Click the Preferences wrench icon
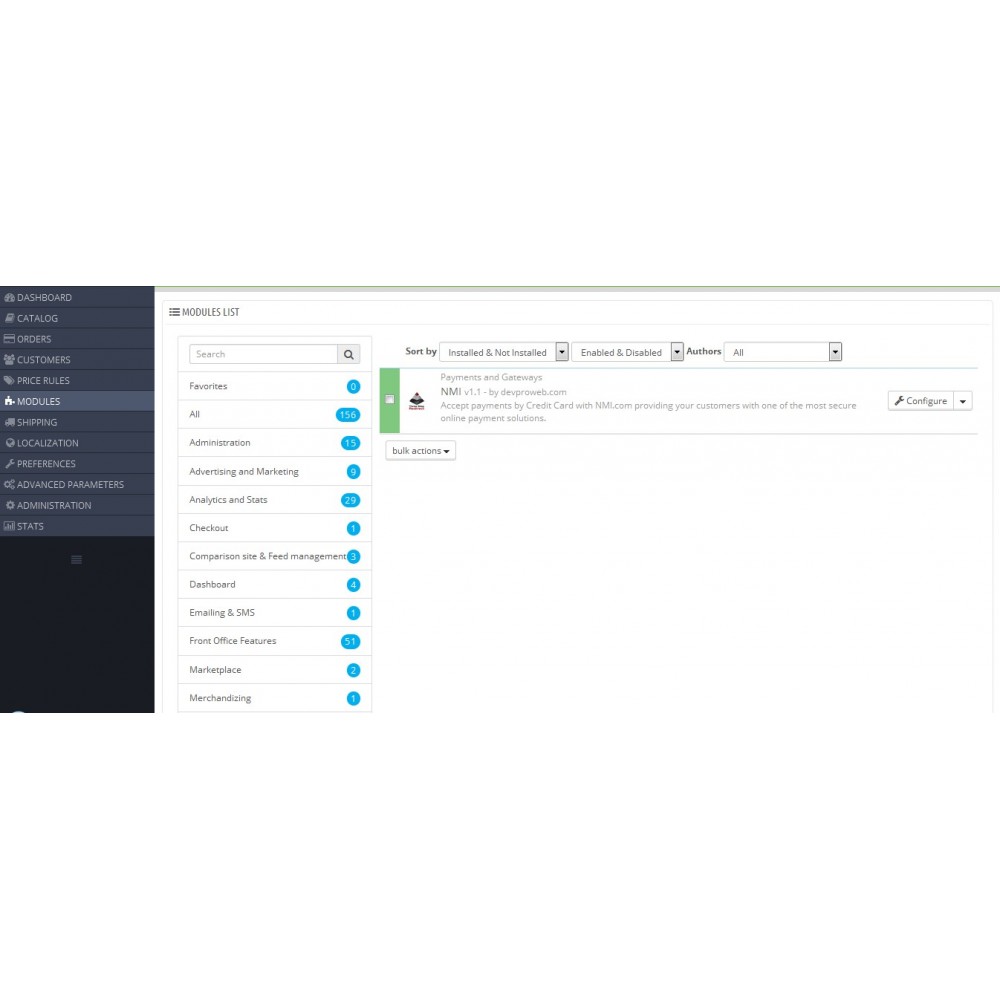Viewport: 1000px width, 1000px height. pyautogui.click(x=10, y=464)
